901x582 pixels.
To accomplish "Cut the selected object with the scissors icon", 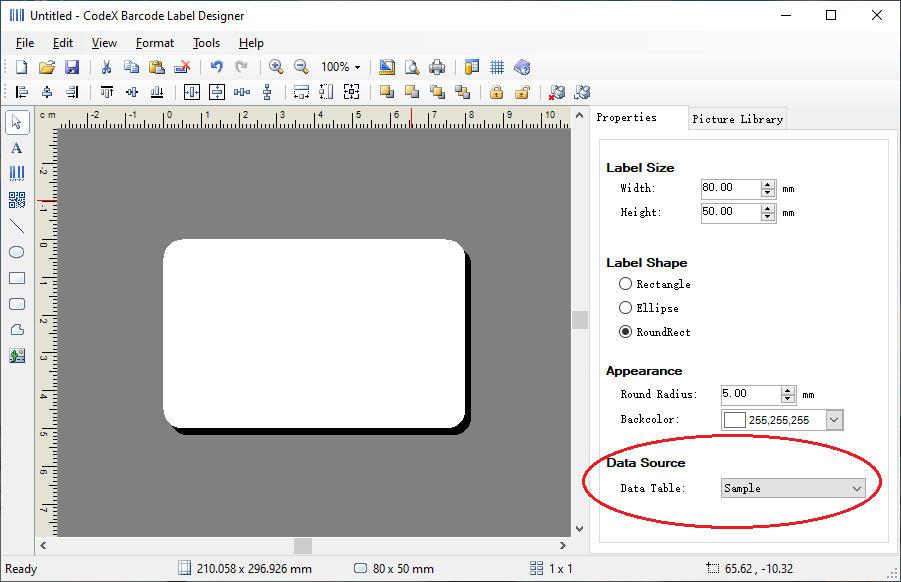I will pyautogui.click(x=106, y=67).
